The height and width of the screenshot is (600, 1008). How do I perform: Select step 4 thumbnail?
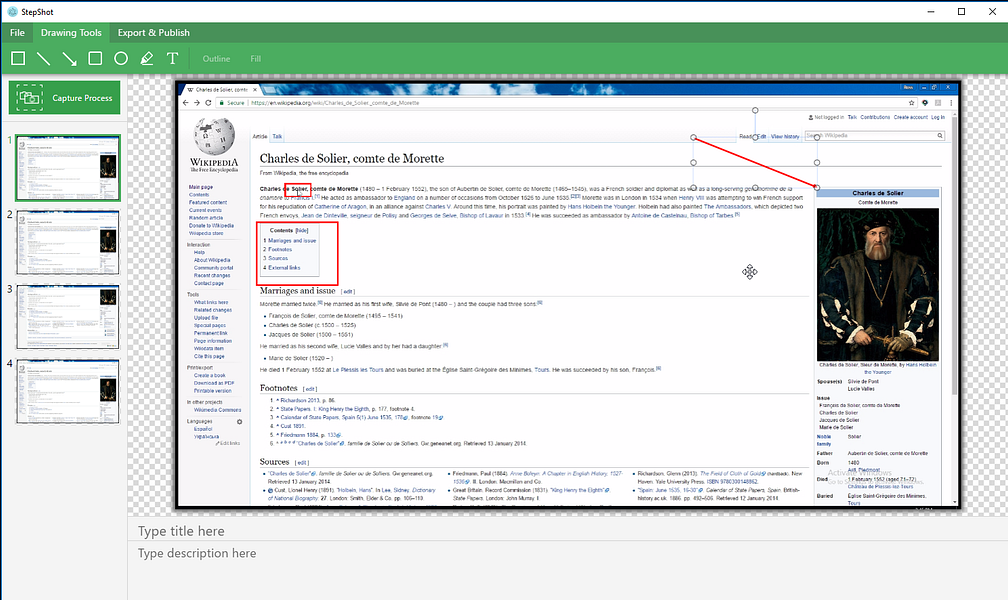tap(68, 392)
